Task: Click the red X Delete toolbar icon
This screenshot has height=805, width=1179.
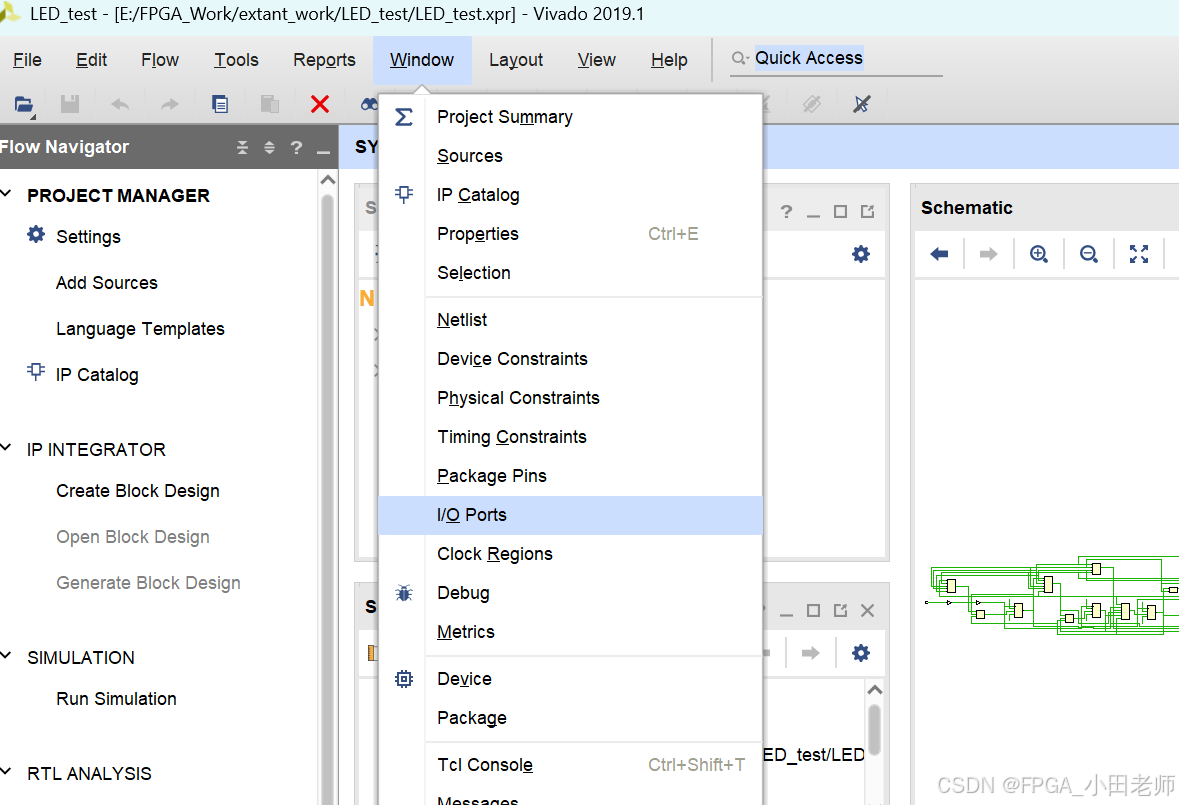Action: pos(320,104)
